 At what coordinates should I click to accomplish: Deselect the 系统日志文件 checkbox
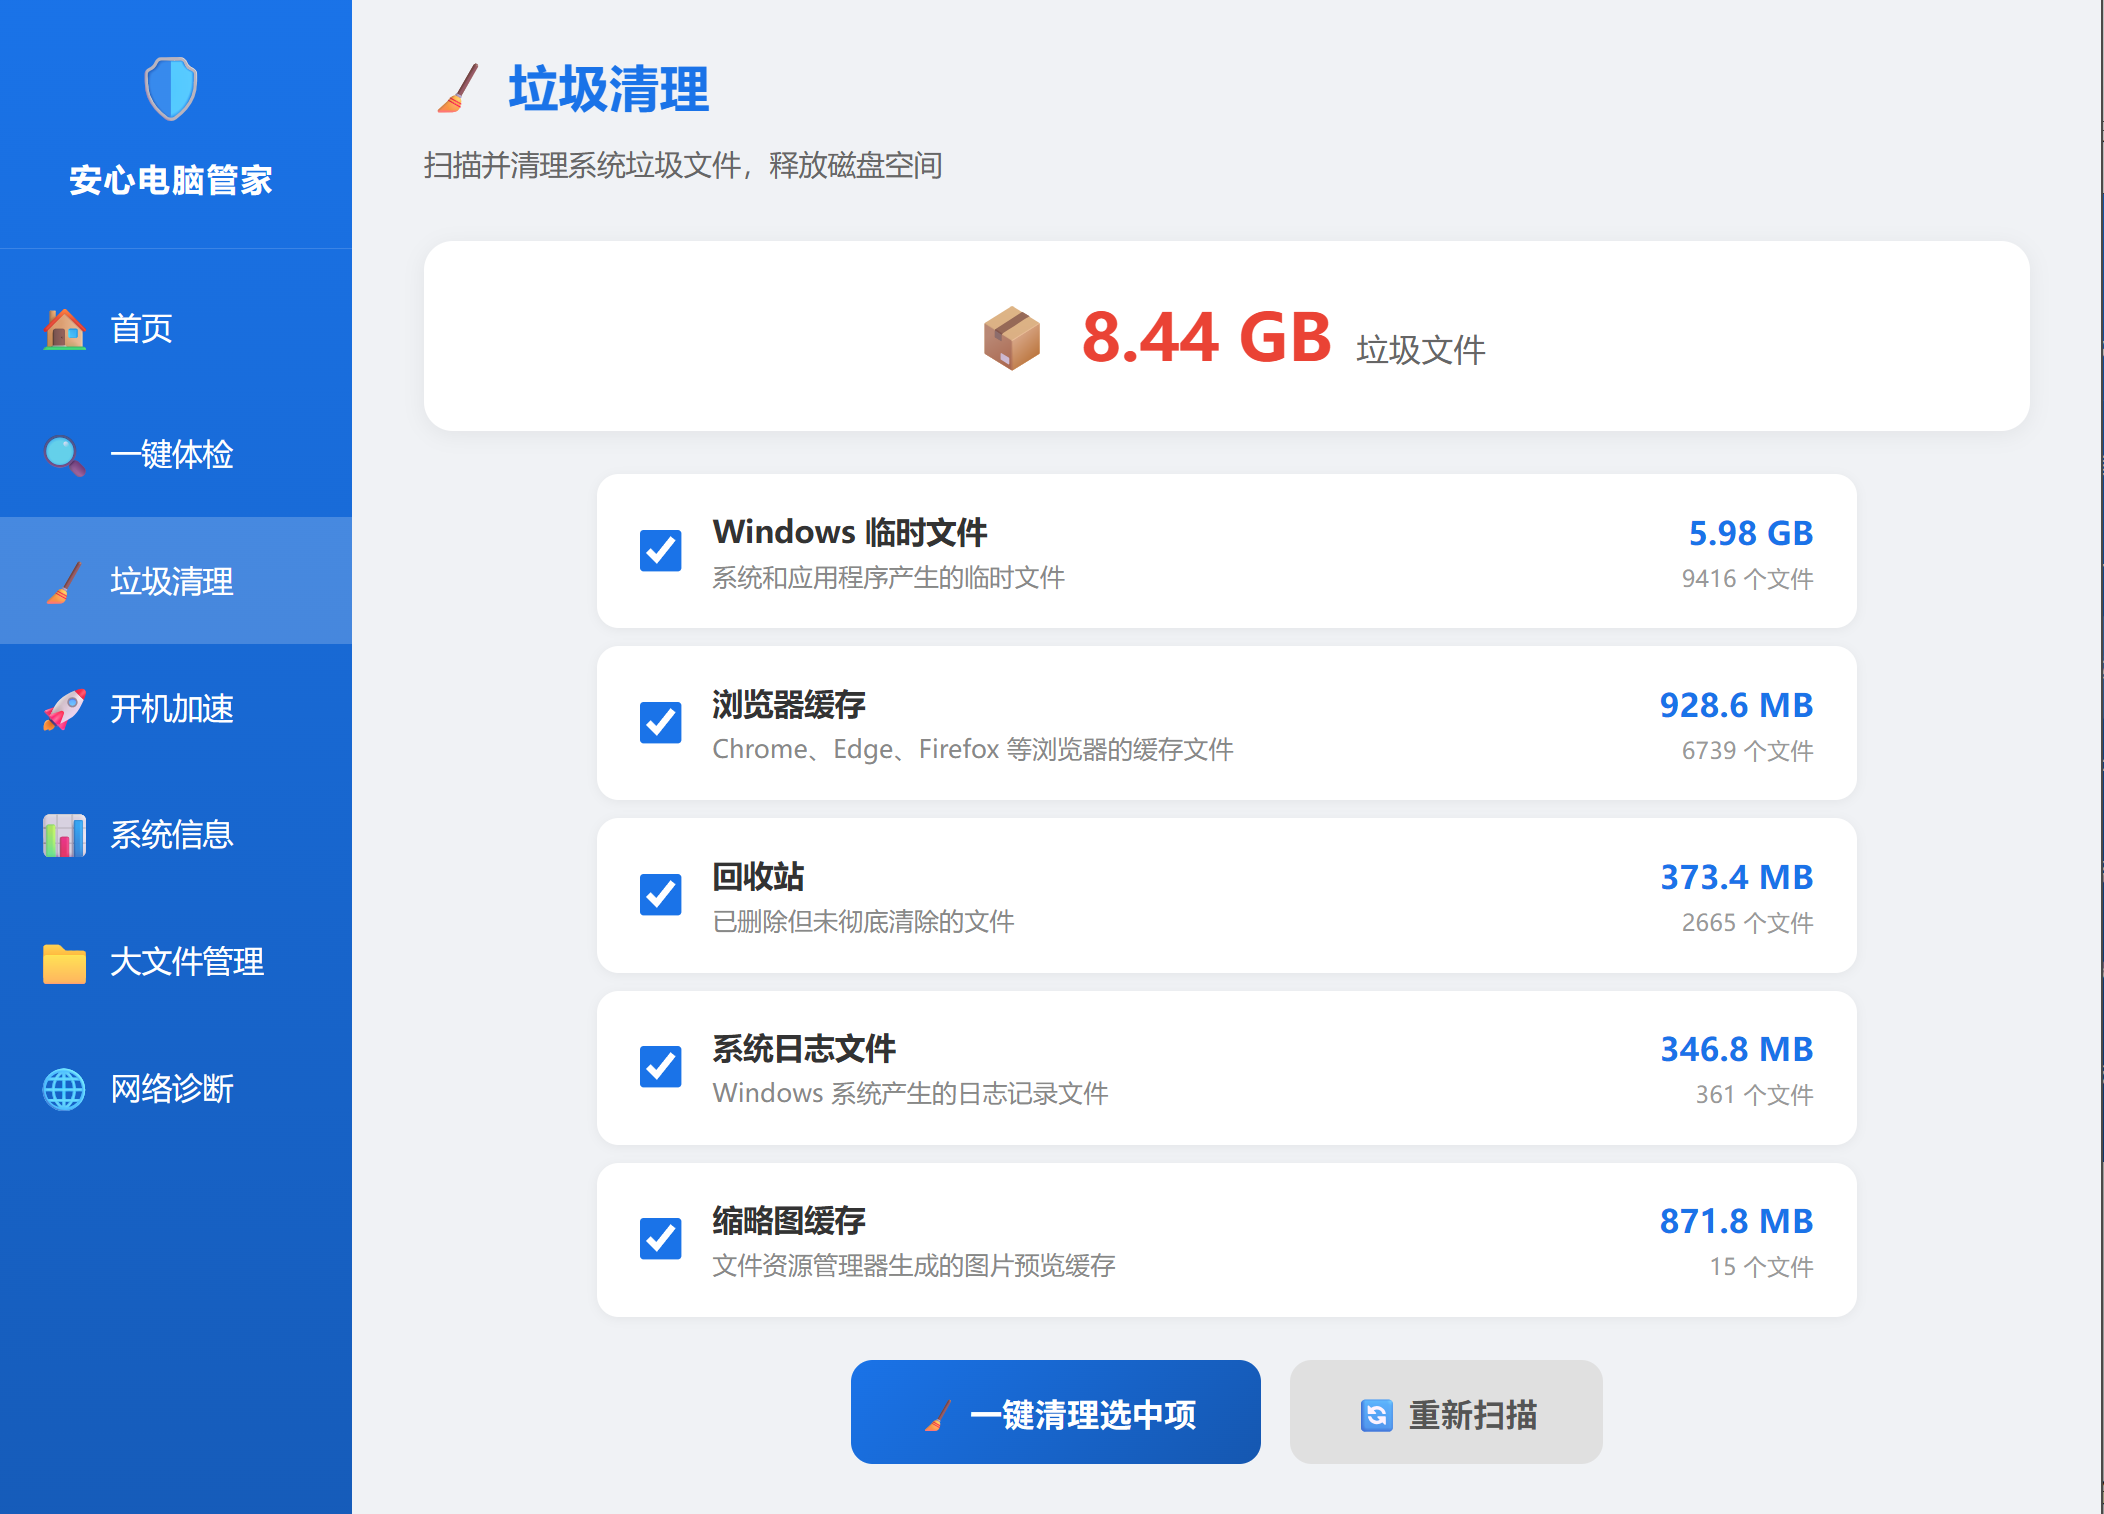click(x=661, y=1067)
